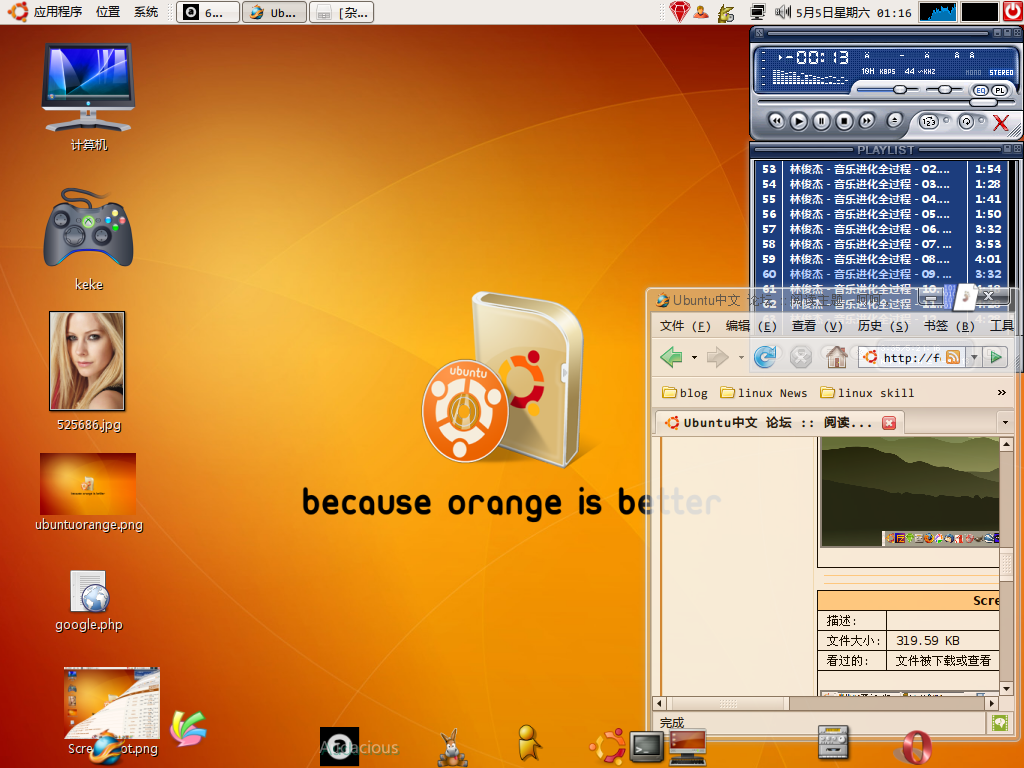Open the blog bookmarks folder

[685, 392]
